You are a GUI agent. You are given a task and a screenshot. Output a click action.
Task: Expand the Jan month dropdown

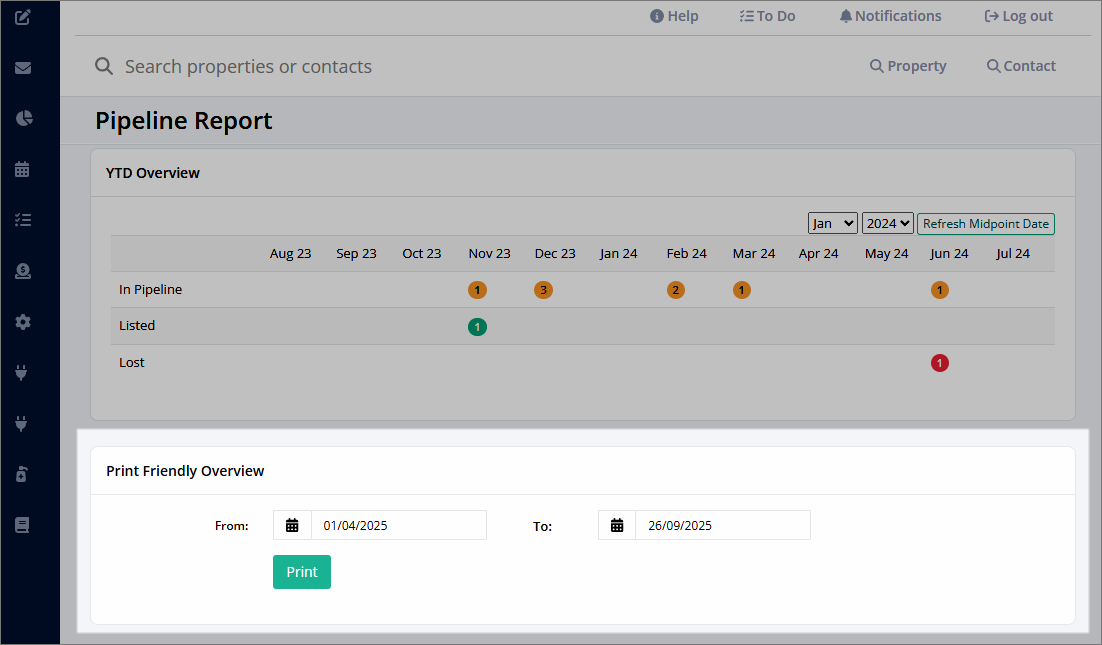point(833,223)
